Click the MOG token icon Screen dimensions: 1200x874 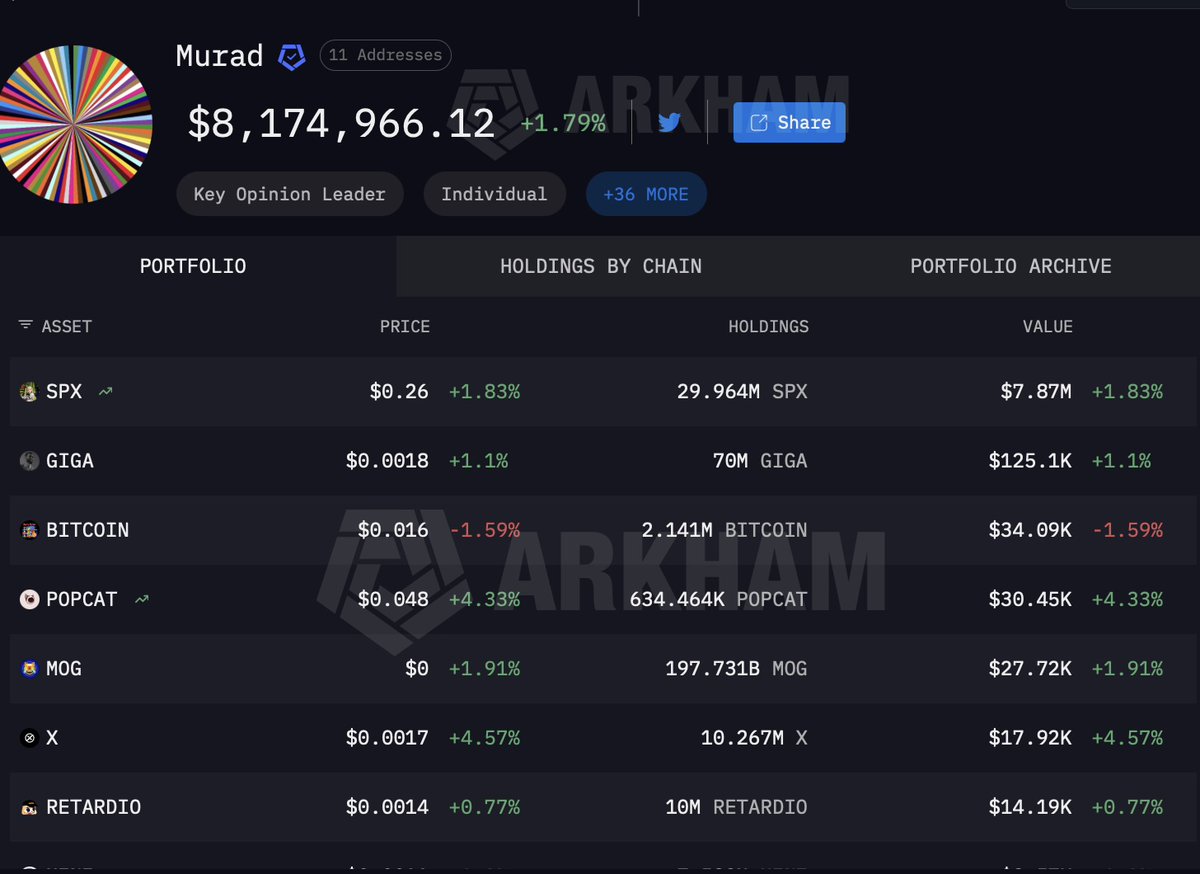pyautogui.click(x=29, y=668)
